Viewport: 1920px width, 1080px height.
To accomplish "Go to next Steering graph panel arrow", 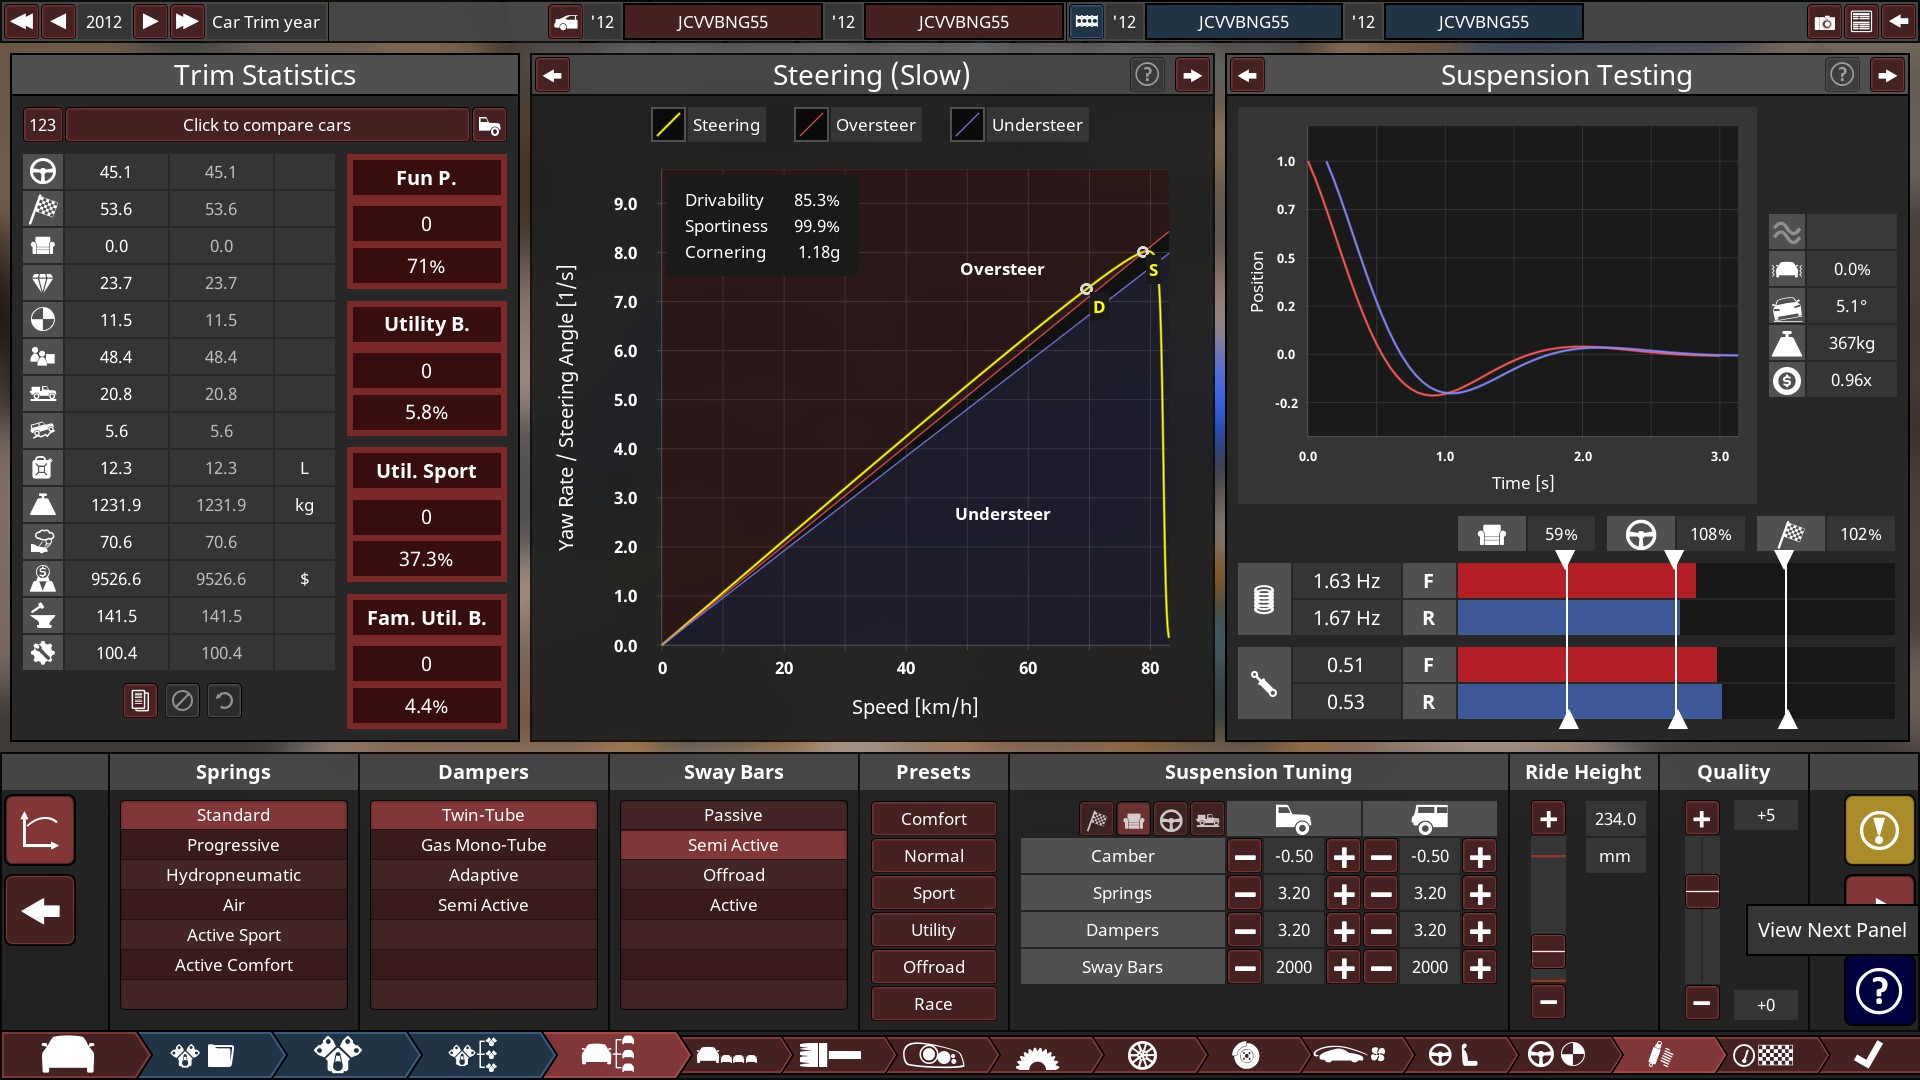I will [x=1192, y=75].
